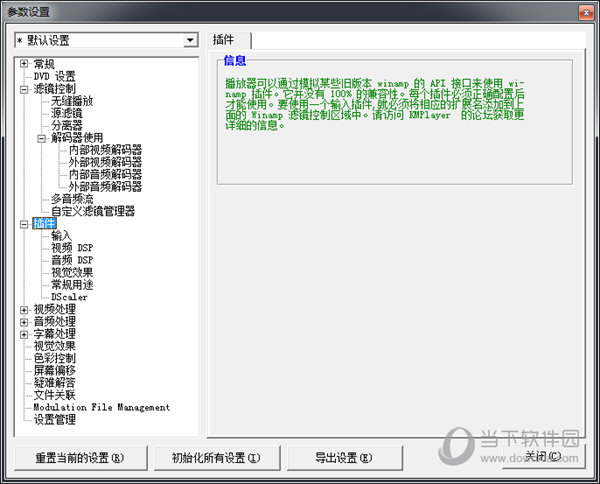Open Modulation File Management item
Image resolution: width=600 pixels, height=484 pixels.
pos(101,407)
